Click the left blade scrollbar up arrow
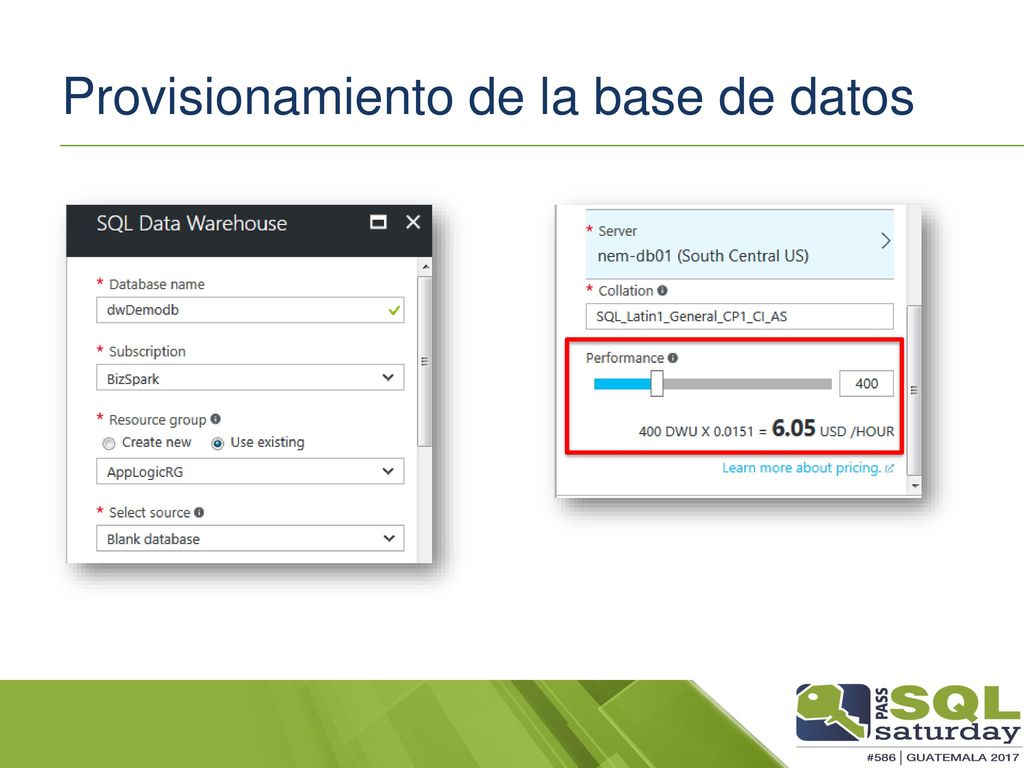This screenshot has width=1024, height=768. (x=425, y=266)
